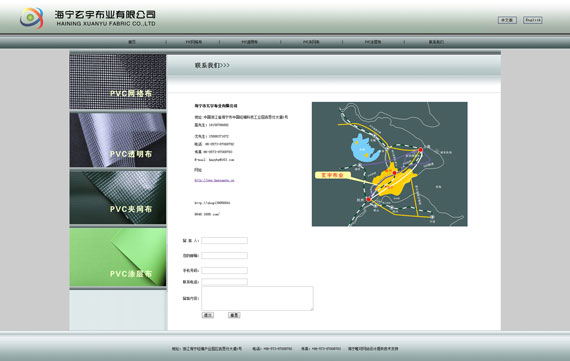Click the Haining Xuanyu Fabric company logo
The image size is (570, 361).
coord(32,18)
